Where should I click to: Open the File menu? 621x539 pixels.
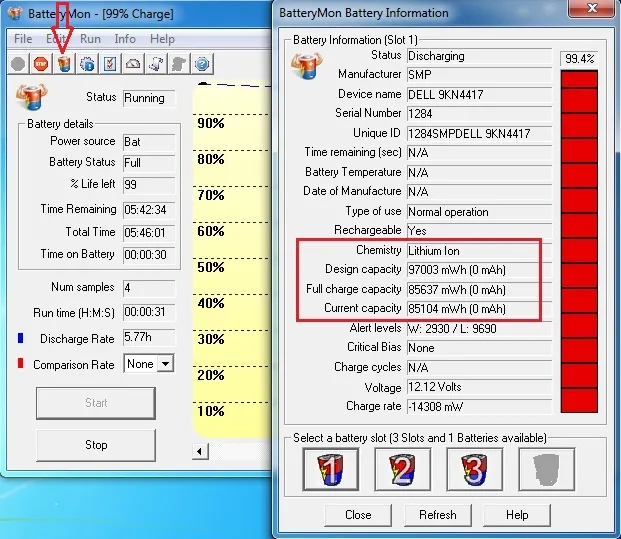pos(23,39)
